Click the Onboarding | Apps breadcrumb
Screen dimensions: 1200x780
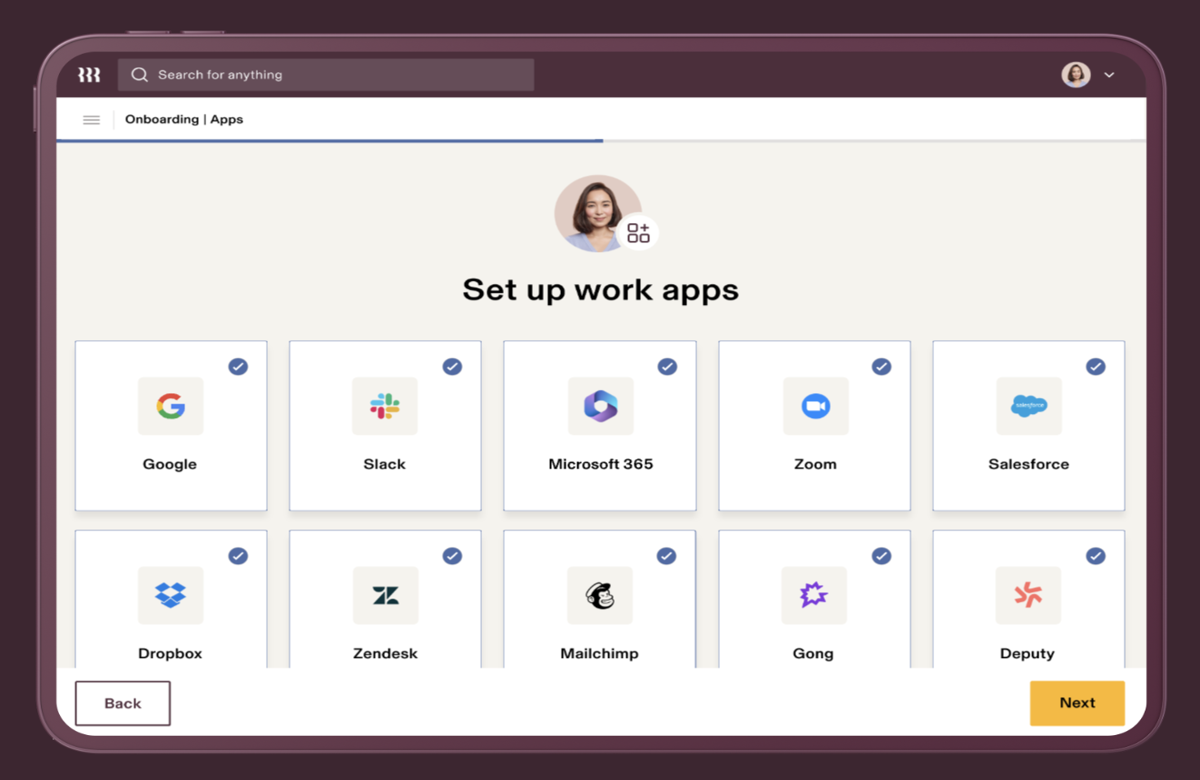coord(184,120)
